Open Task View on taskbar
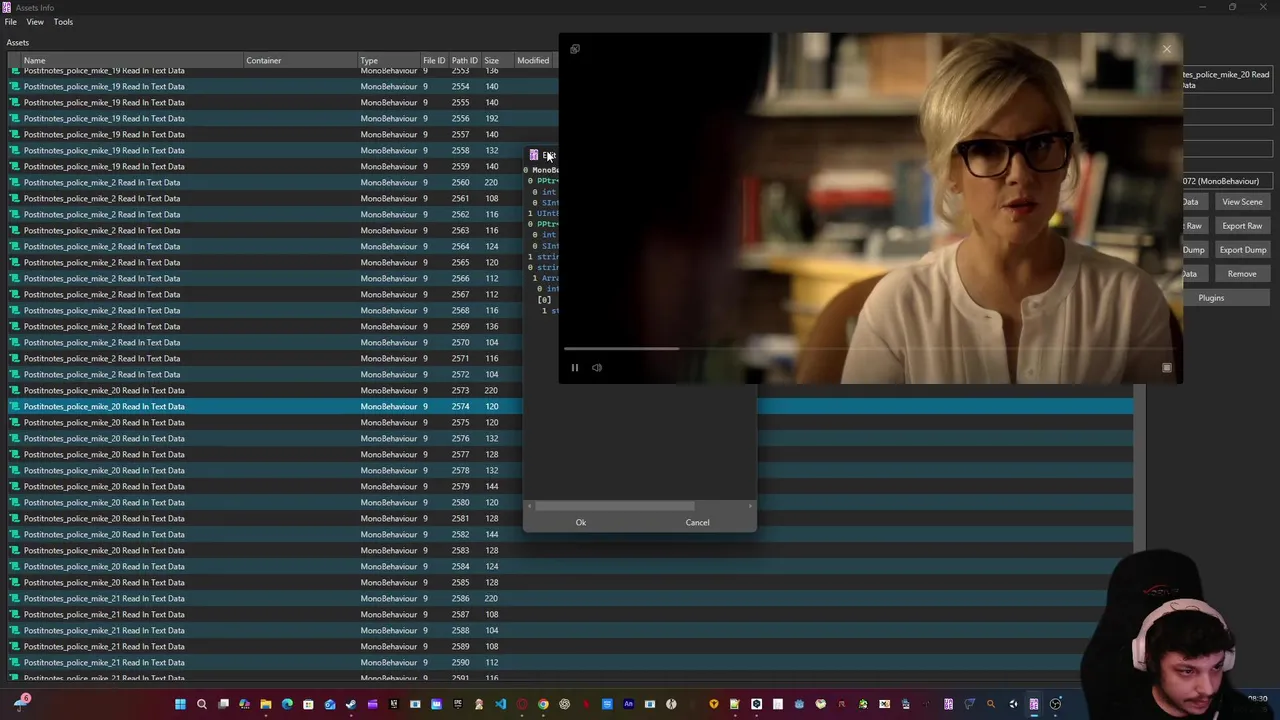Viewport: 1280px width, 720px height. (x=223, y=704)
